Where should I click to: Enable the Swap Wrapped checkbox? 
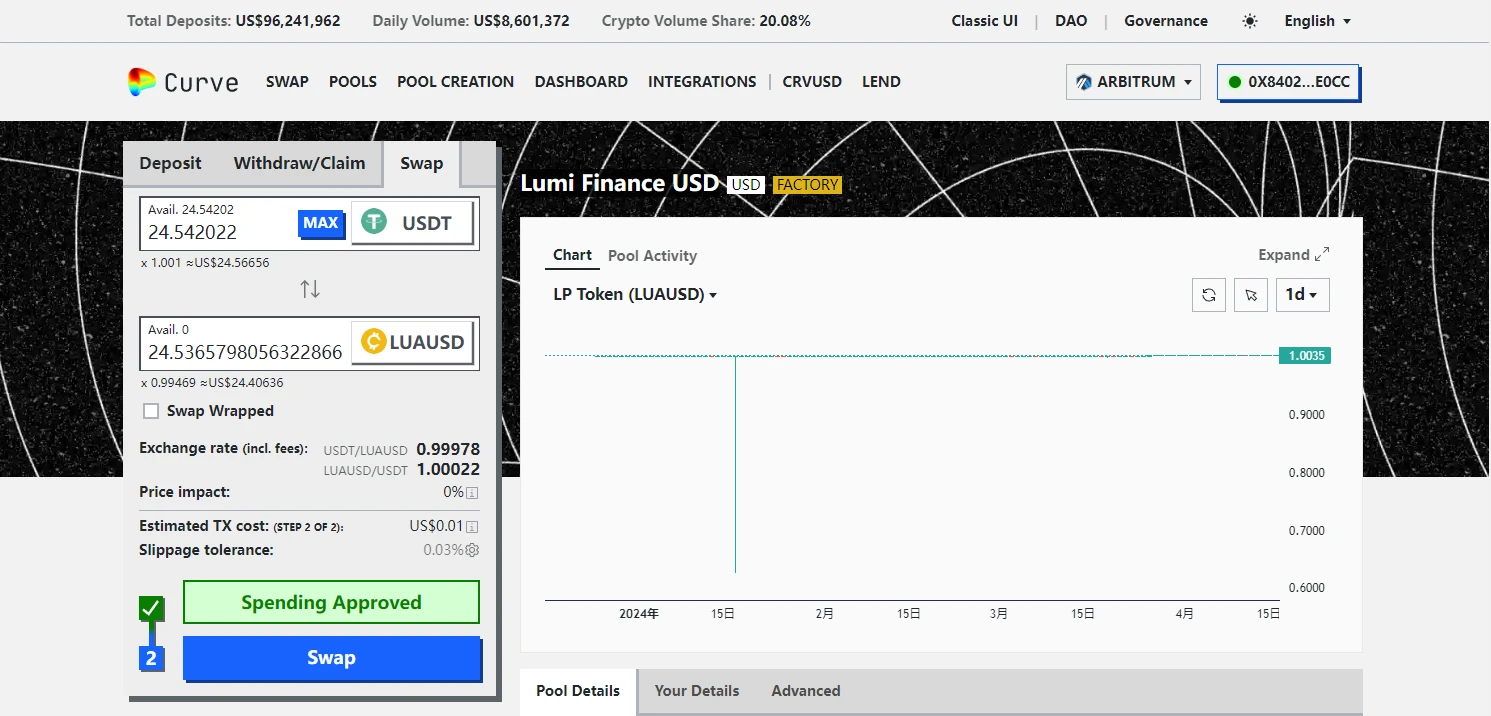click(x=151, y=411)
